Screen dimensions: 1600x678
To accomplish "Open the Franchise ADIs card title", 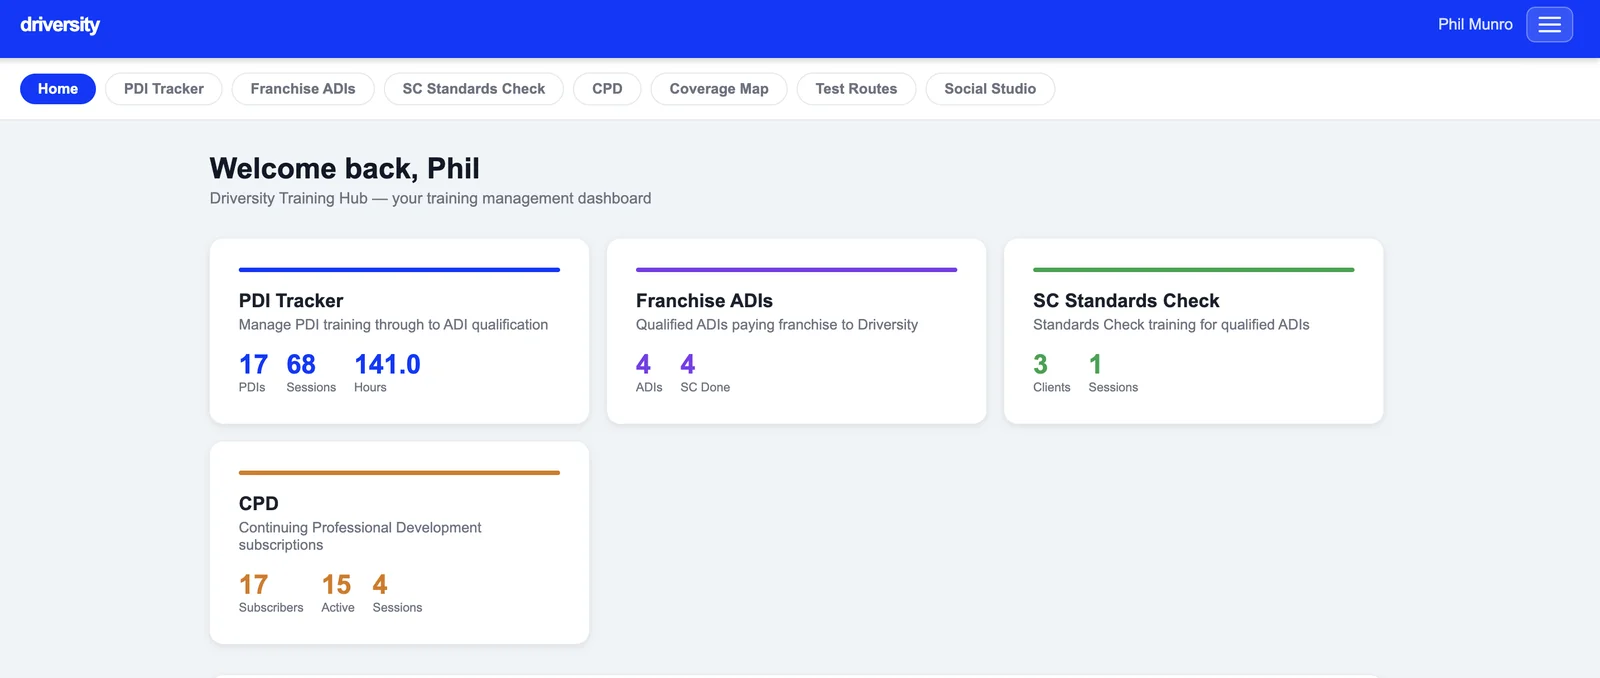I will 704,301.
